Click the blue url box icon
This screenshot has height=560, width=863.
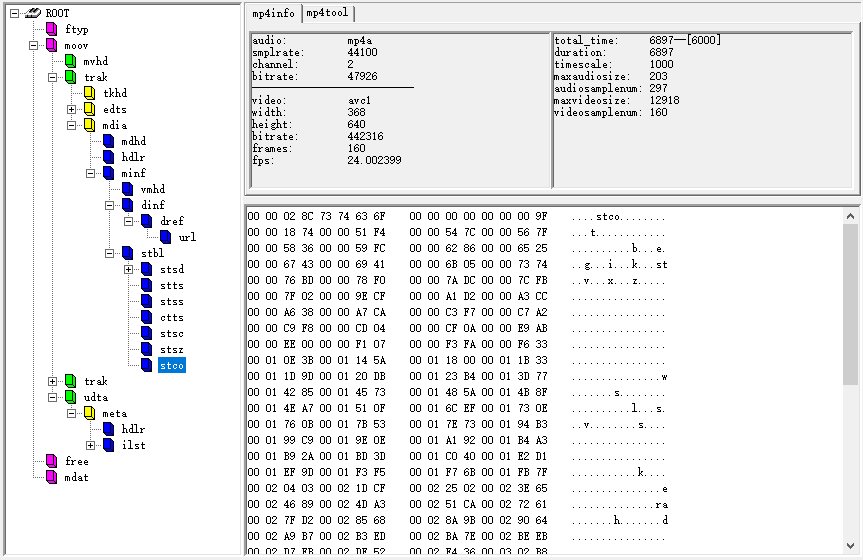coord(166,237)
